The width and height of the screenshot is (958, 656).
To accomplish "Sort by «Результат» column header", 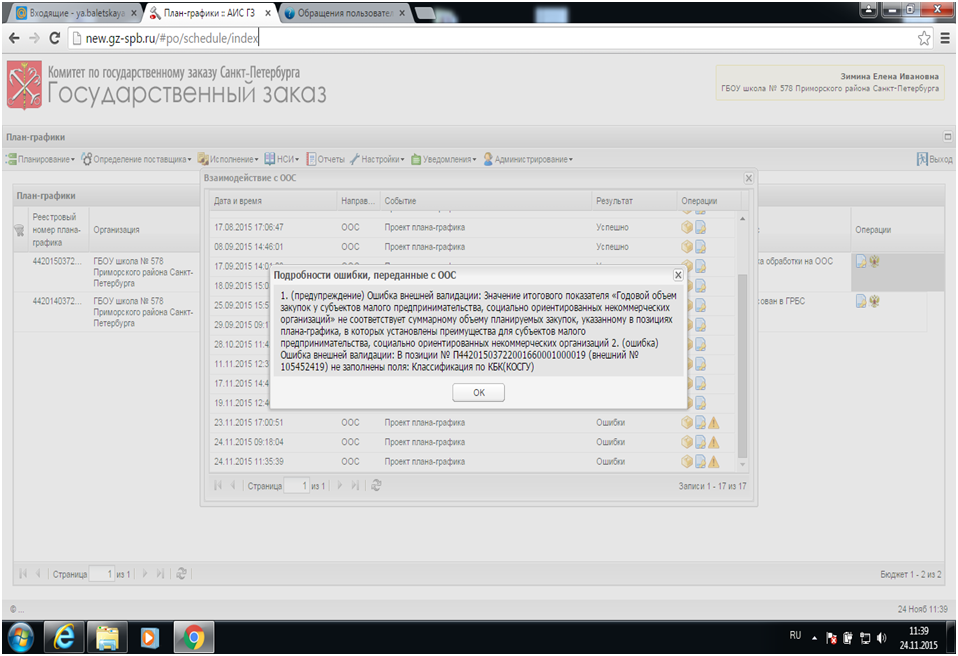I will (635, 201).
